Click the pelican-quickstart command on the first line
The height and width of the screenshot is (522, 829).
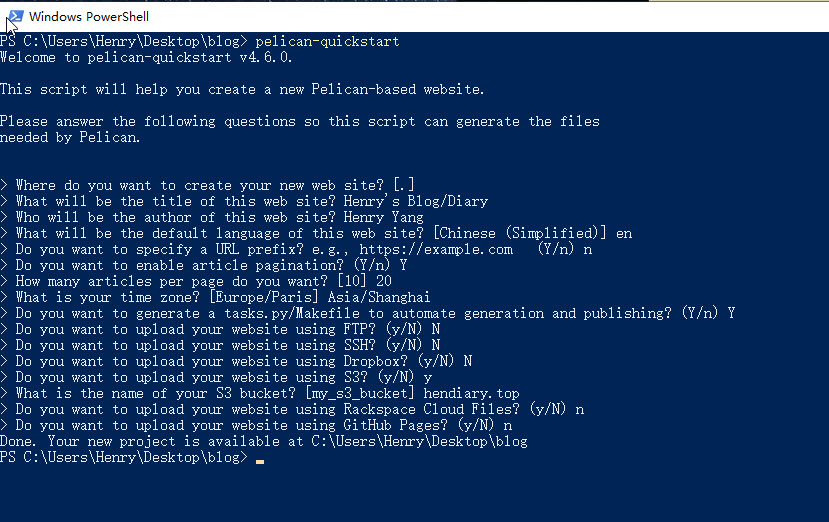pos(327,41)
